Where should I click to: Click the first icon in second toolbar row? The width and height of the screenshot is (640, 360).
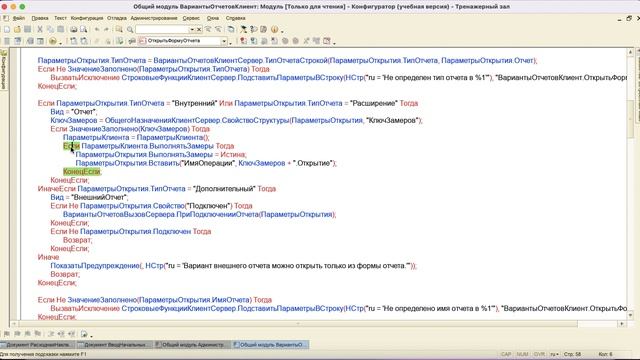coord(7,41)
